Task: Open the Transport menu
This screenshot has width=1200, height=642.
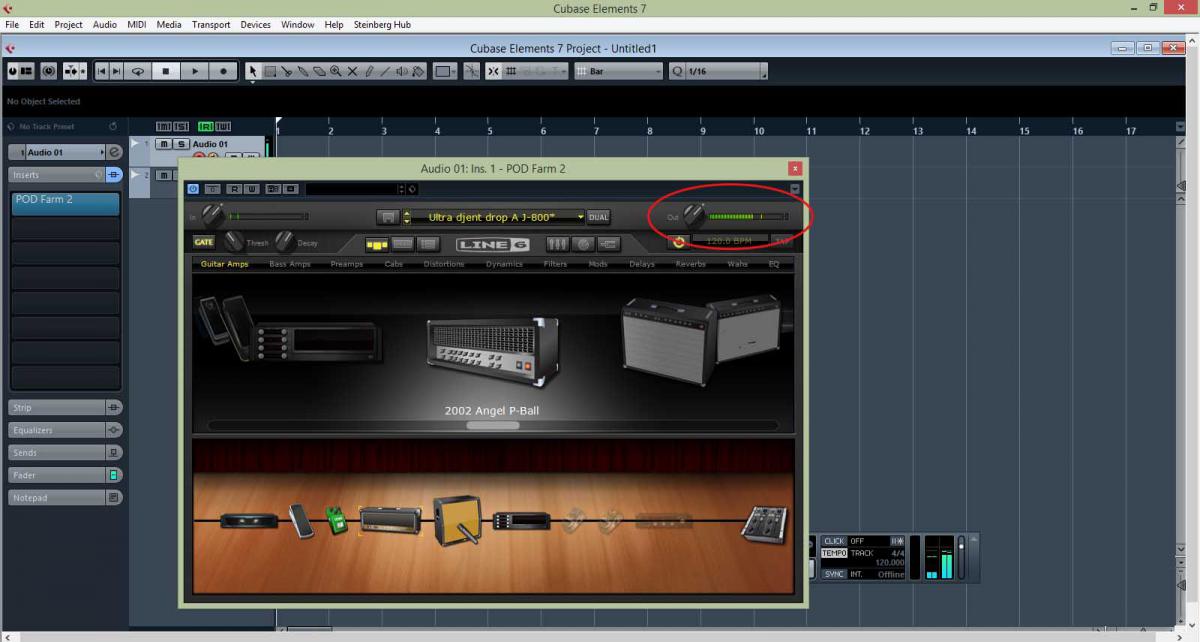Action: click(x=210, y=24)
